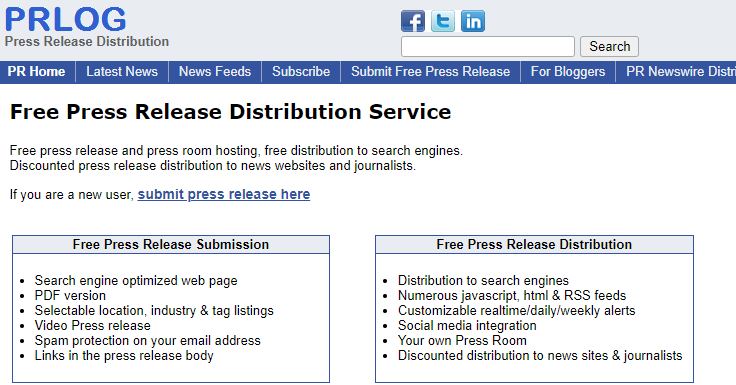The height and width of the screenshot is (385, 736).
Task: Open For Bloggers menu item
Action: [x=568, y=71]
